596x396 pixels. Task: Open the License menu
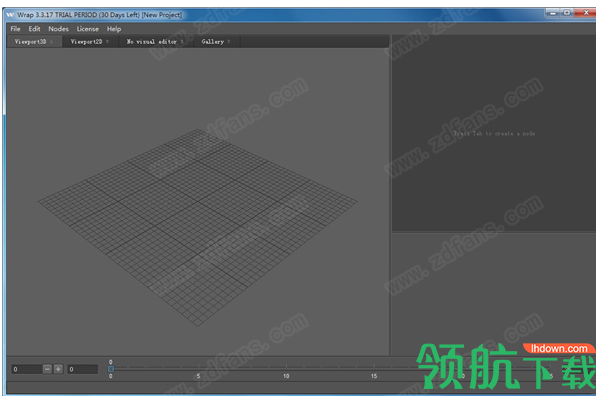[x=87, y=29]
